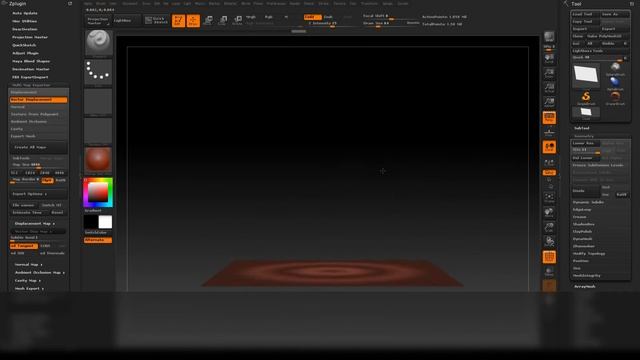The image size is (640, 360).
Task: Toggle Texture from Polypaint option
Action: [x=38, y=114]
